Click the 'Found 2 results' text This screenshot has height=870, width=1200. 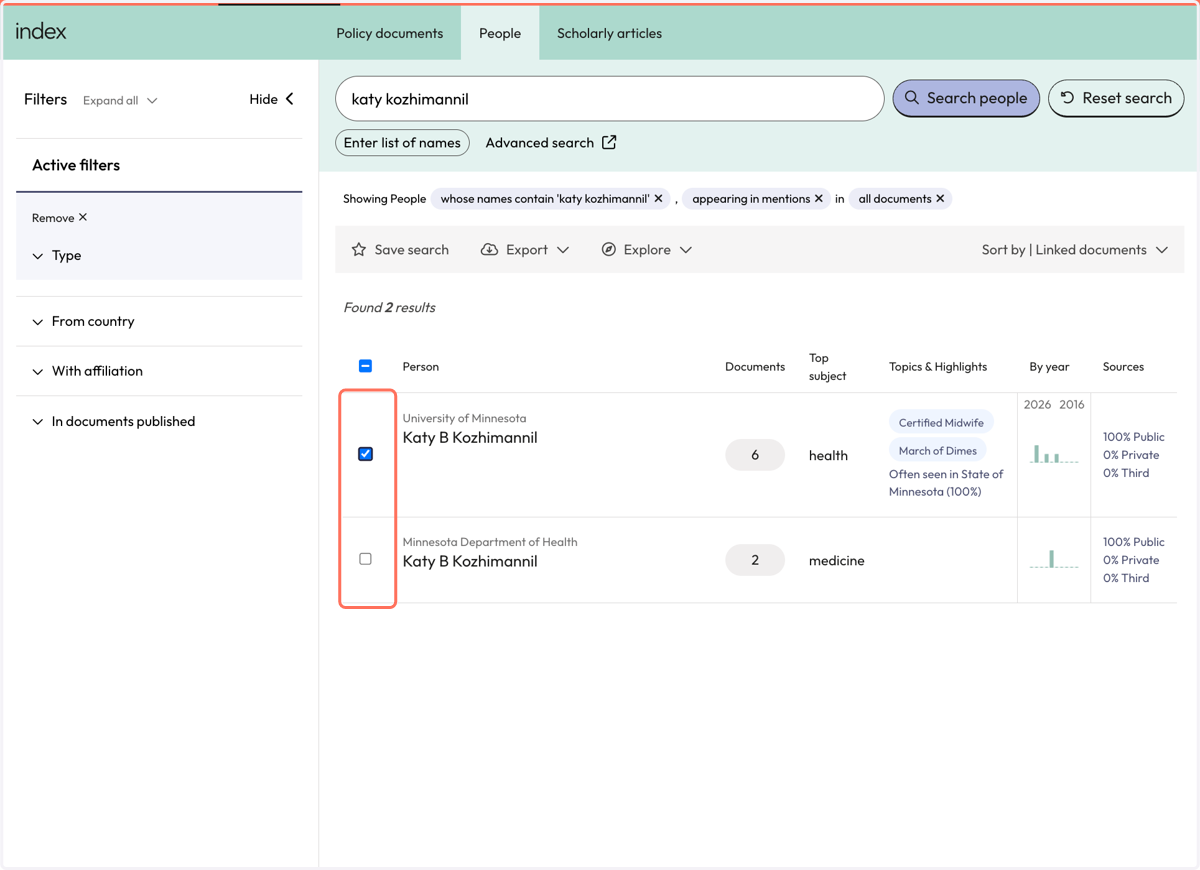pos(389,308)
